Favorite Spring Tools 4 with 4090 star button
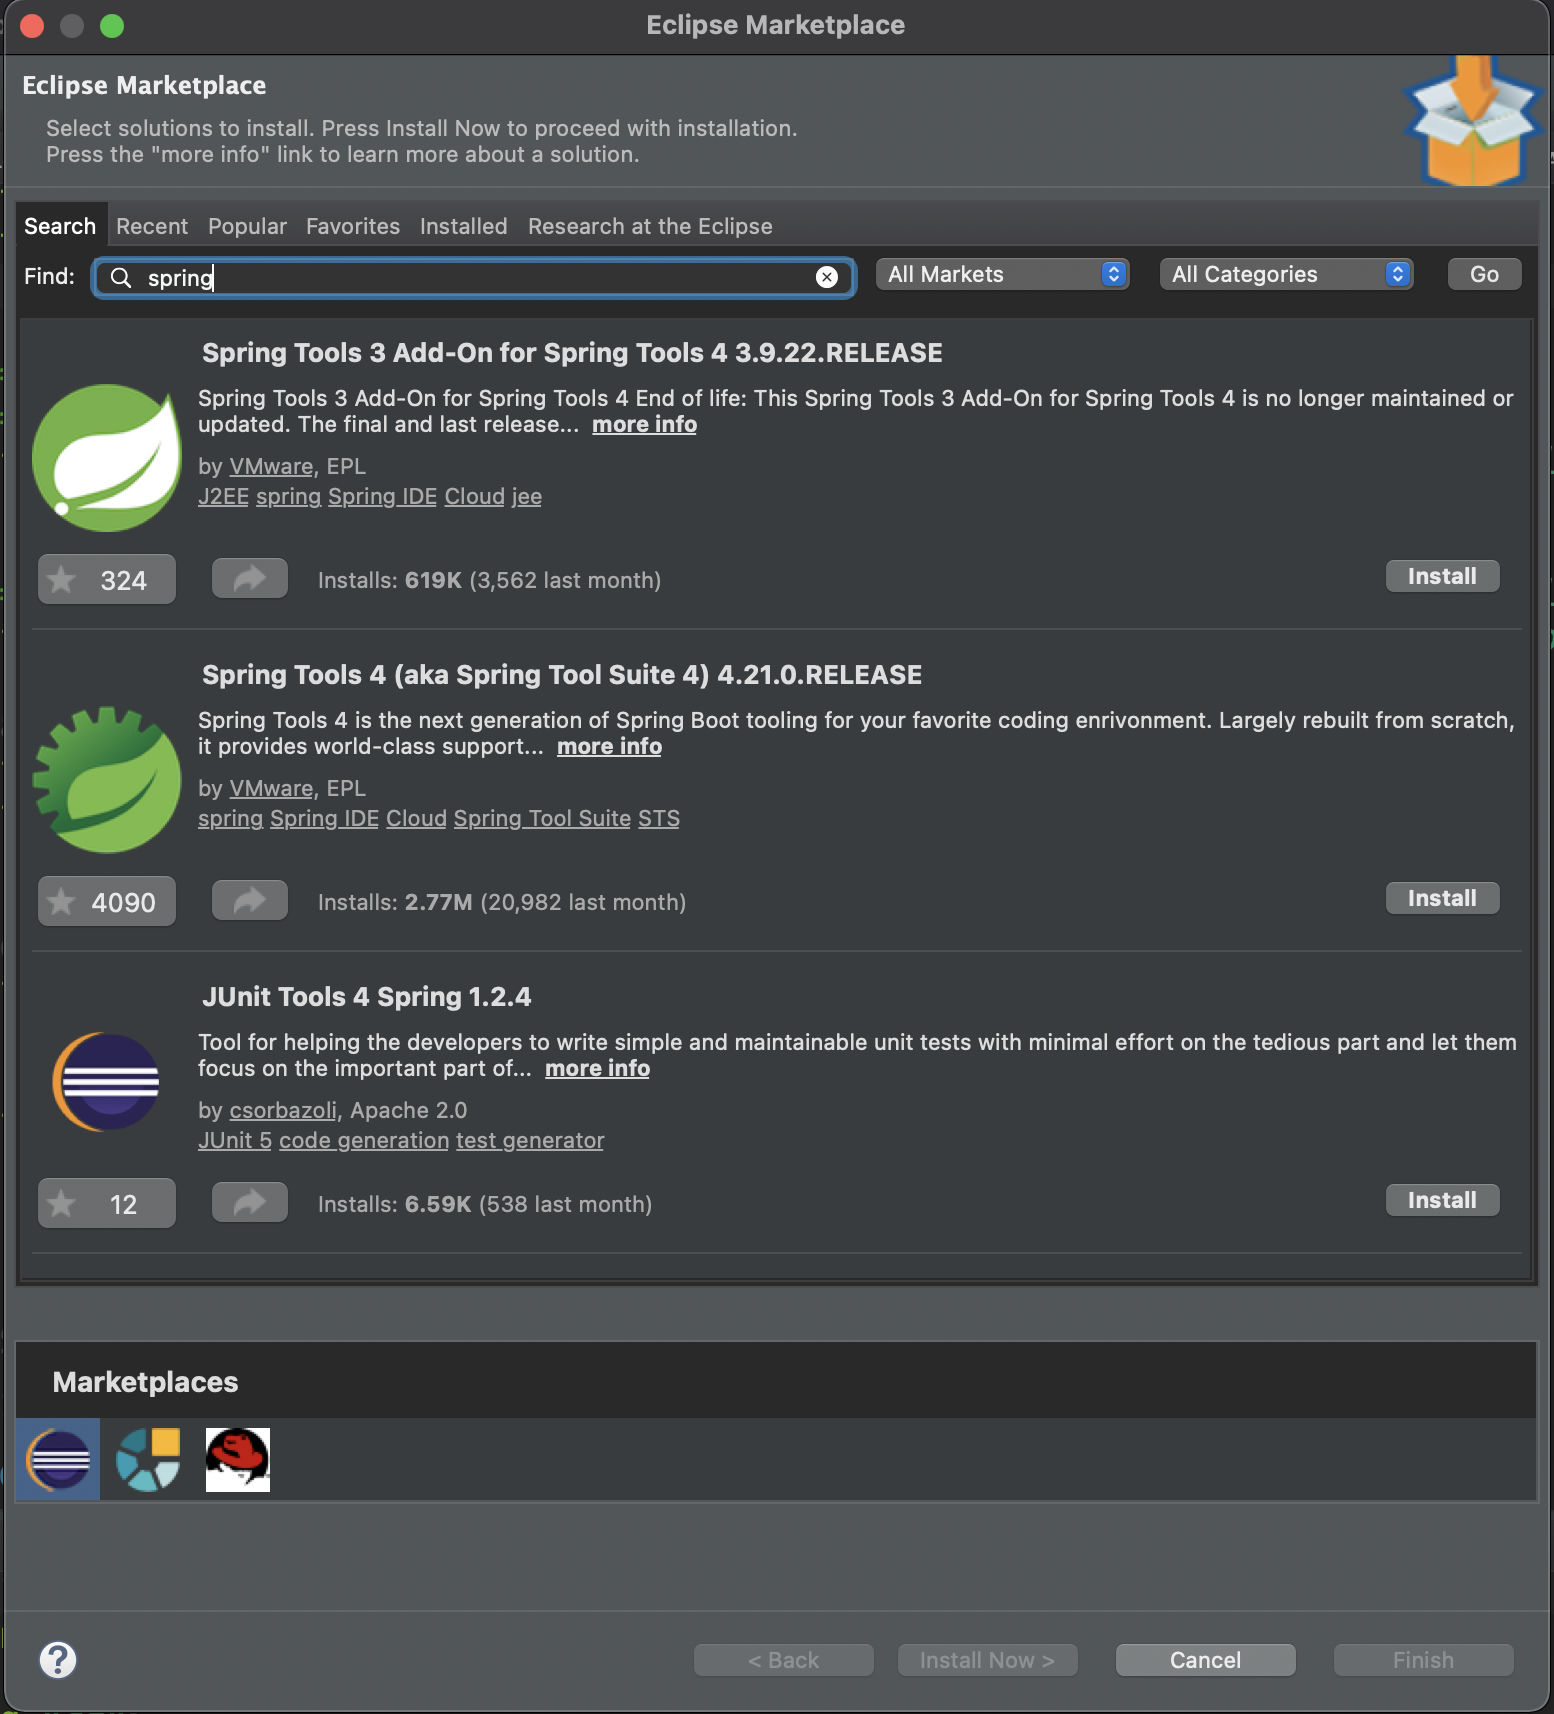The height and width of the screenshot is (1714, 1554). point(107,901)
